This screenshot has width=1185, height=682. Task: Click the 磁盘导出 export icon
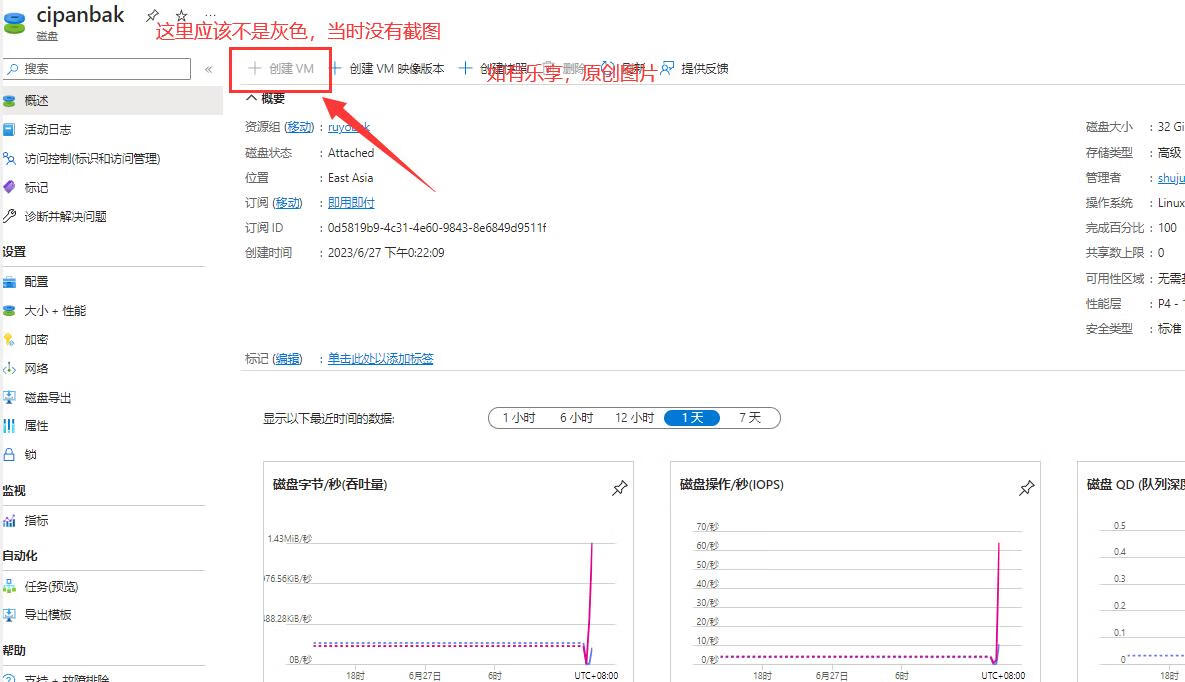click(9, 397)
